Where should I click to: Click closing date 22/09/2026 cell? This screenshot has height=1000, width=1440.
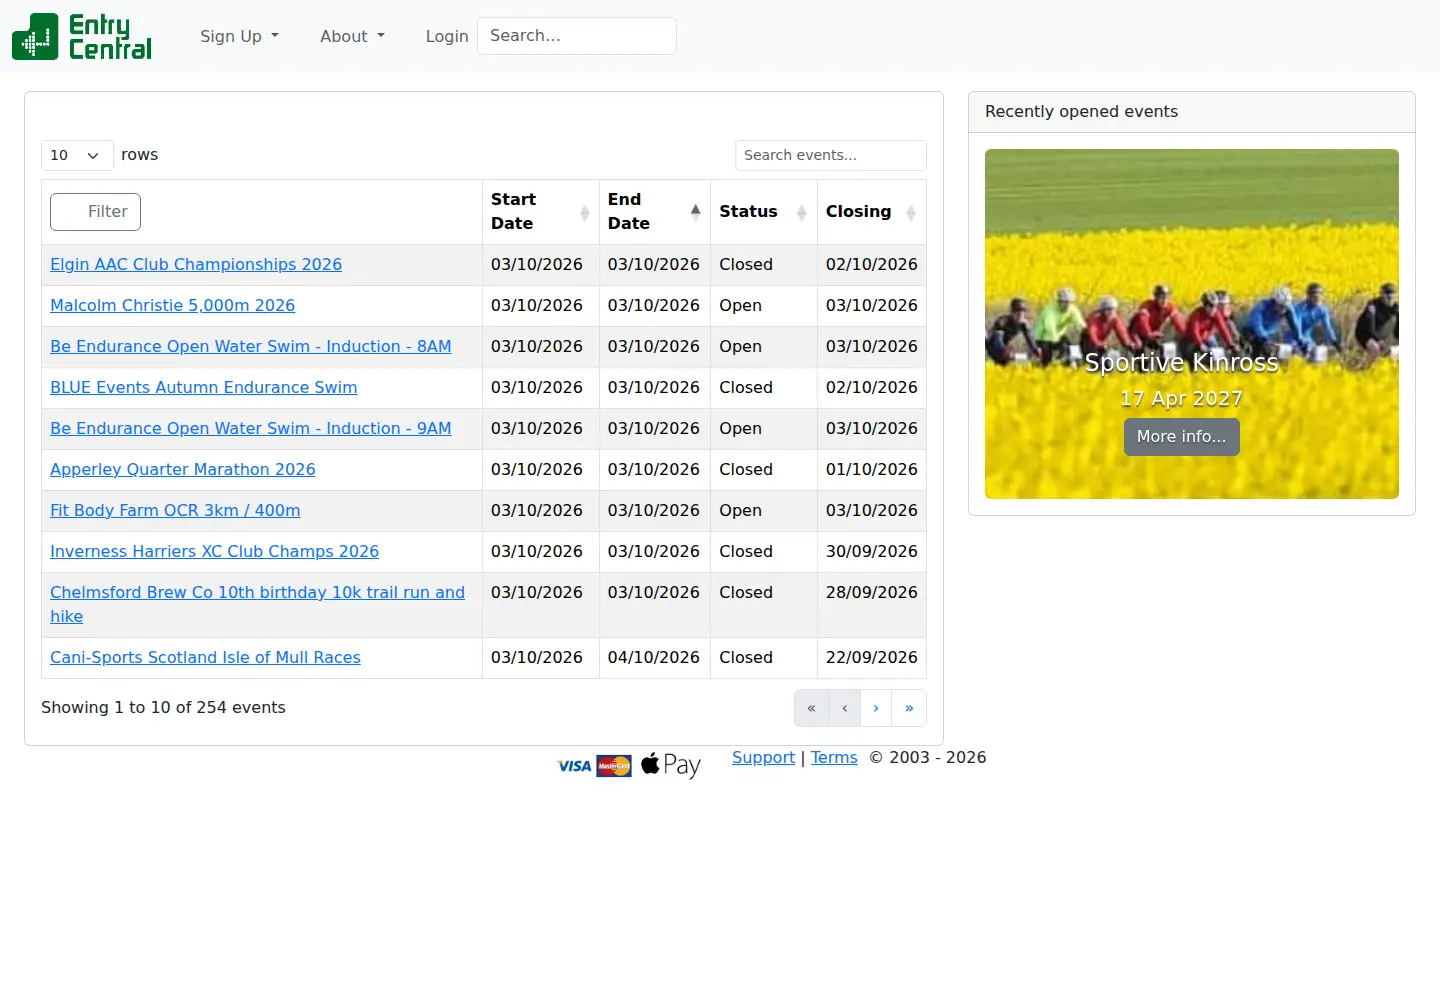point(872,657)
